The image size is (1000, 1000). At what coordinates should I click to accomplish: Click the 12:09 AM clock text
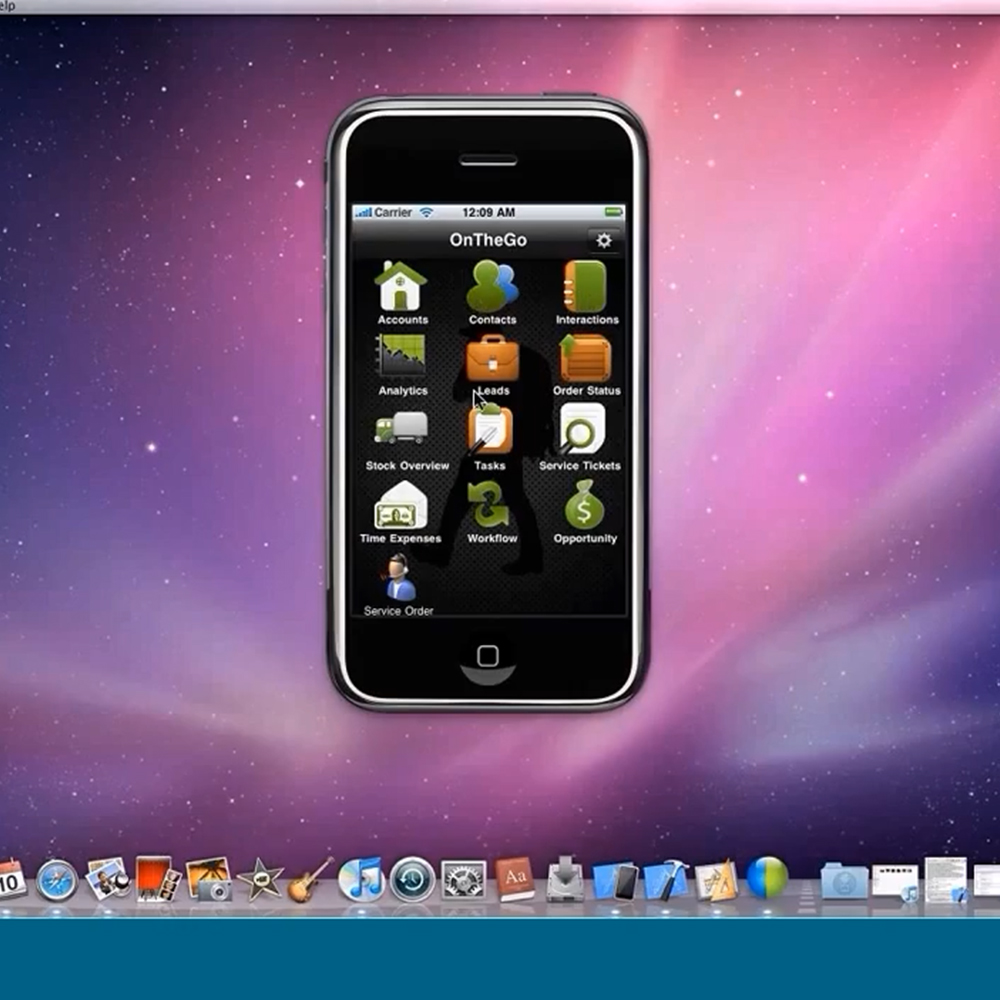point(489,212)
